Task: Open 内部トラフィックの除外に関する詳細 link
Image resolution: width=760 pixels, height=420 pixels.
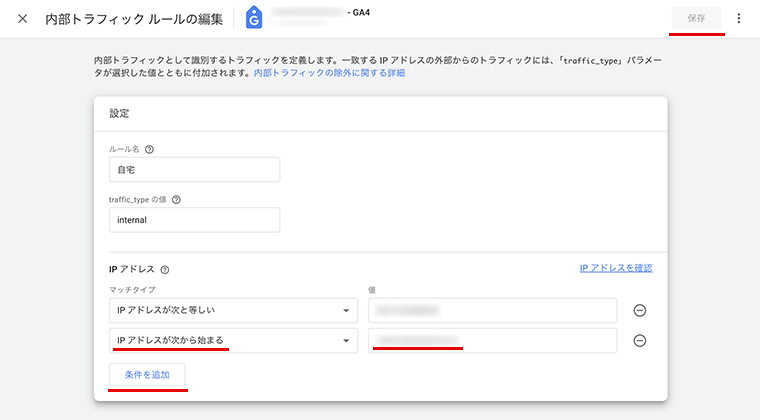Action: (x=330, y=73)
